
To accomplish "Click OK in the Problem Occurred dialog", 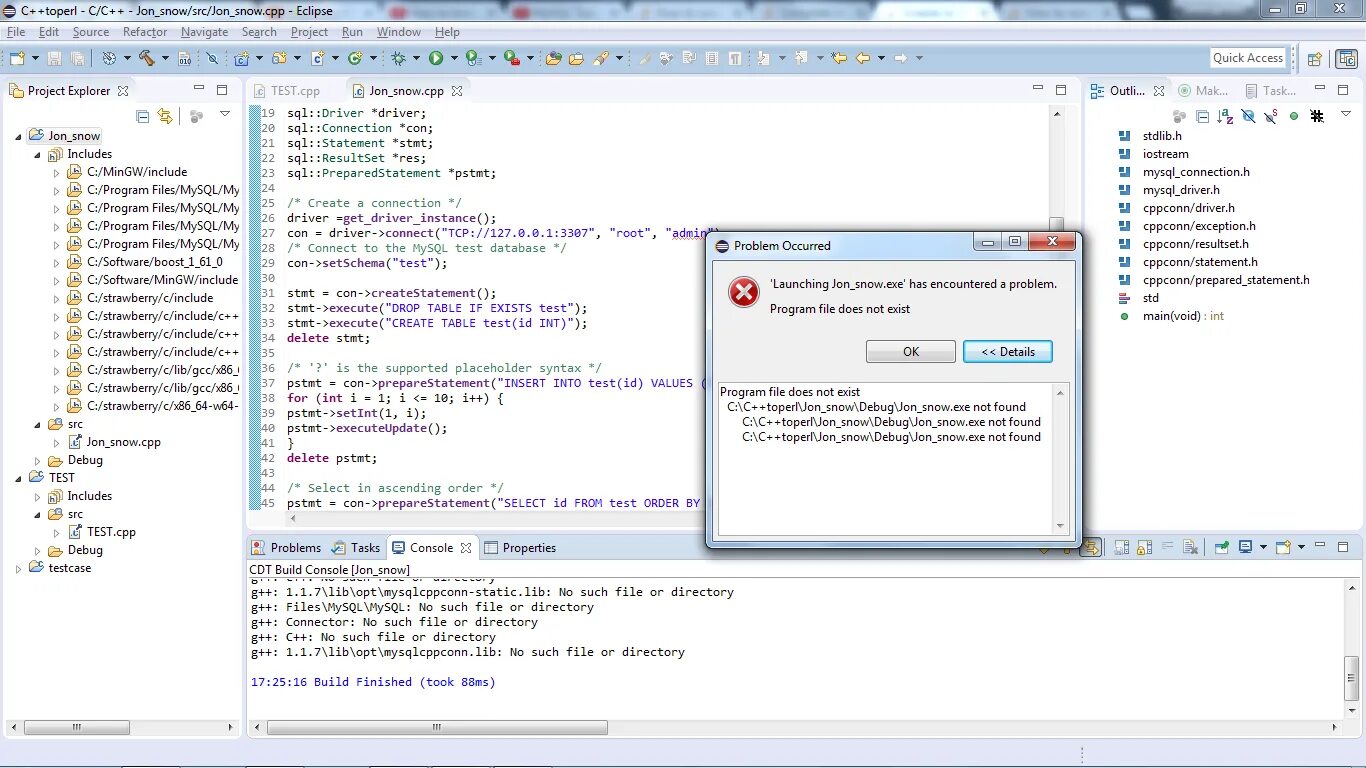I will pos(911,352).
